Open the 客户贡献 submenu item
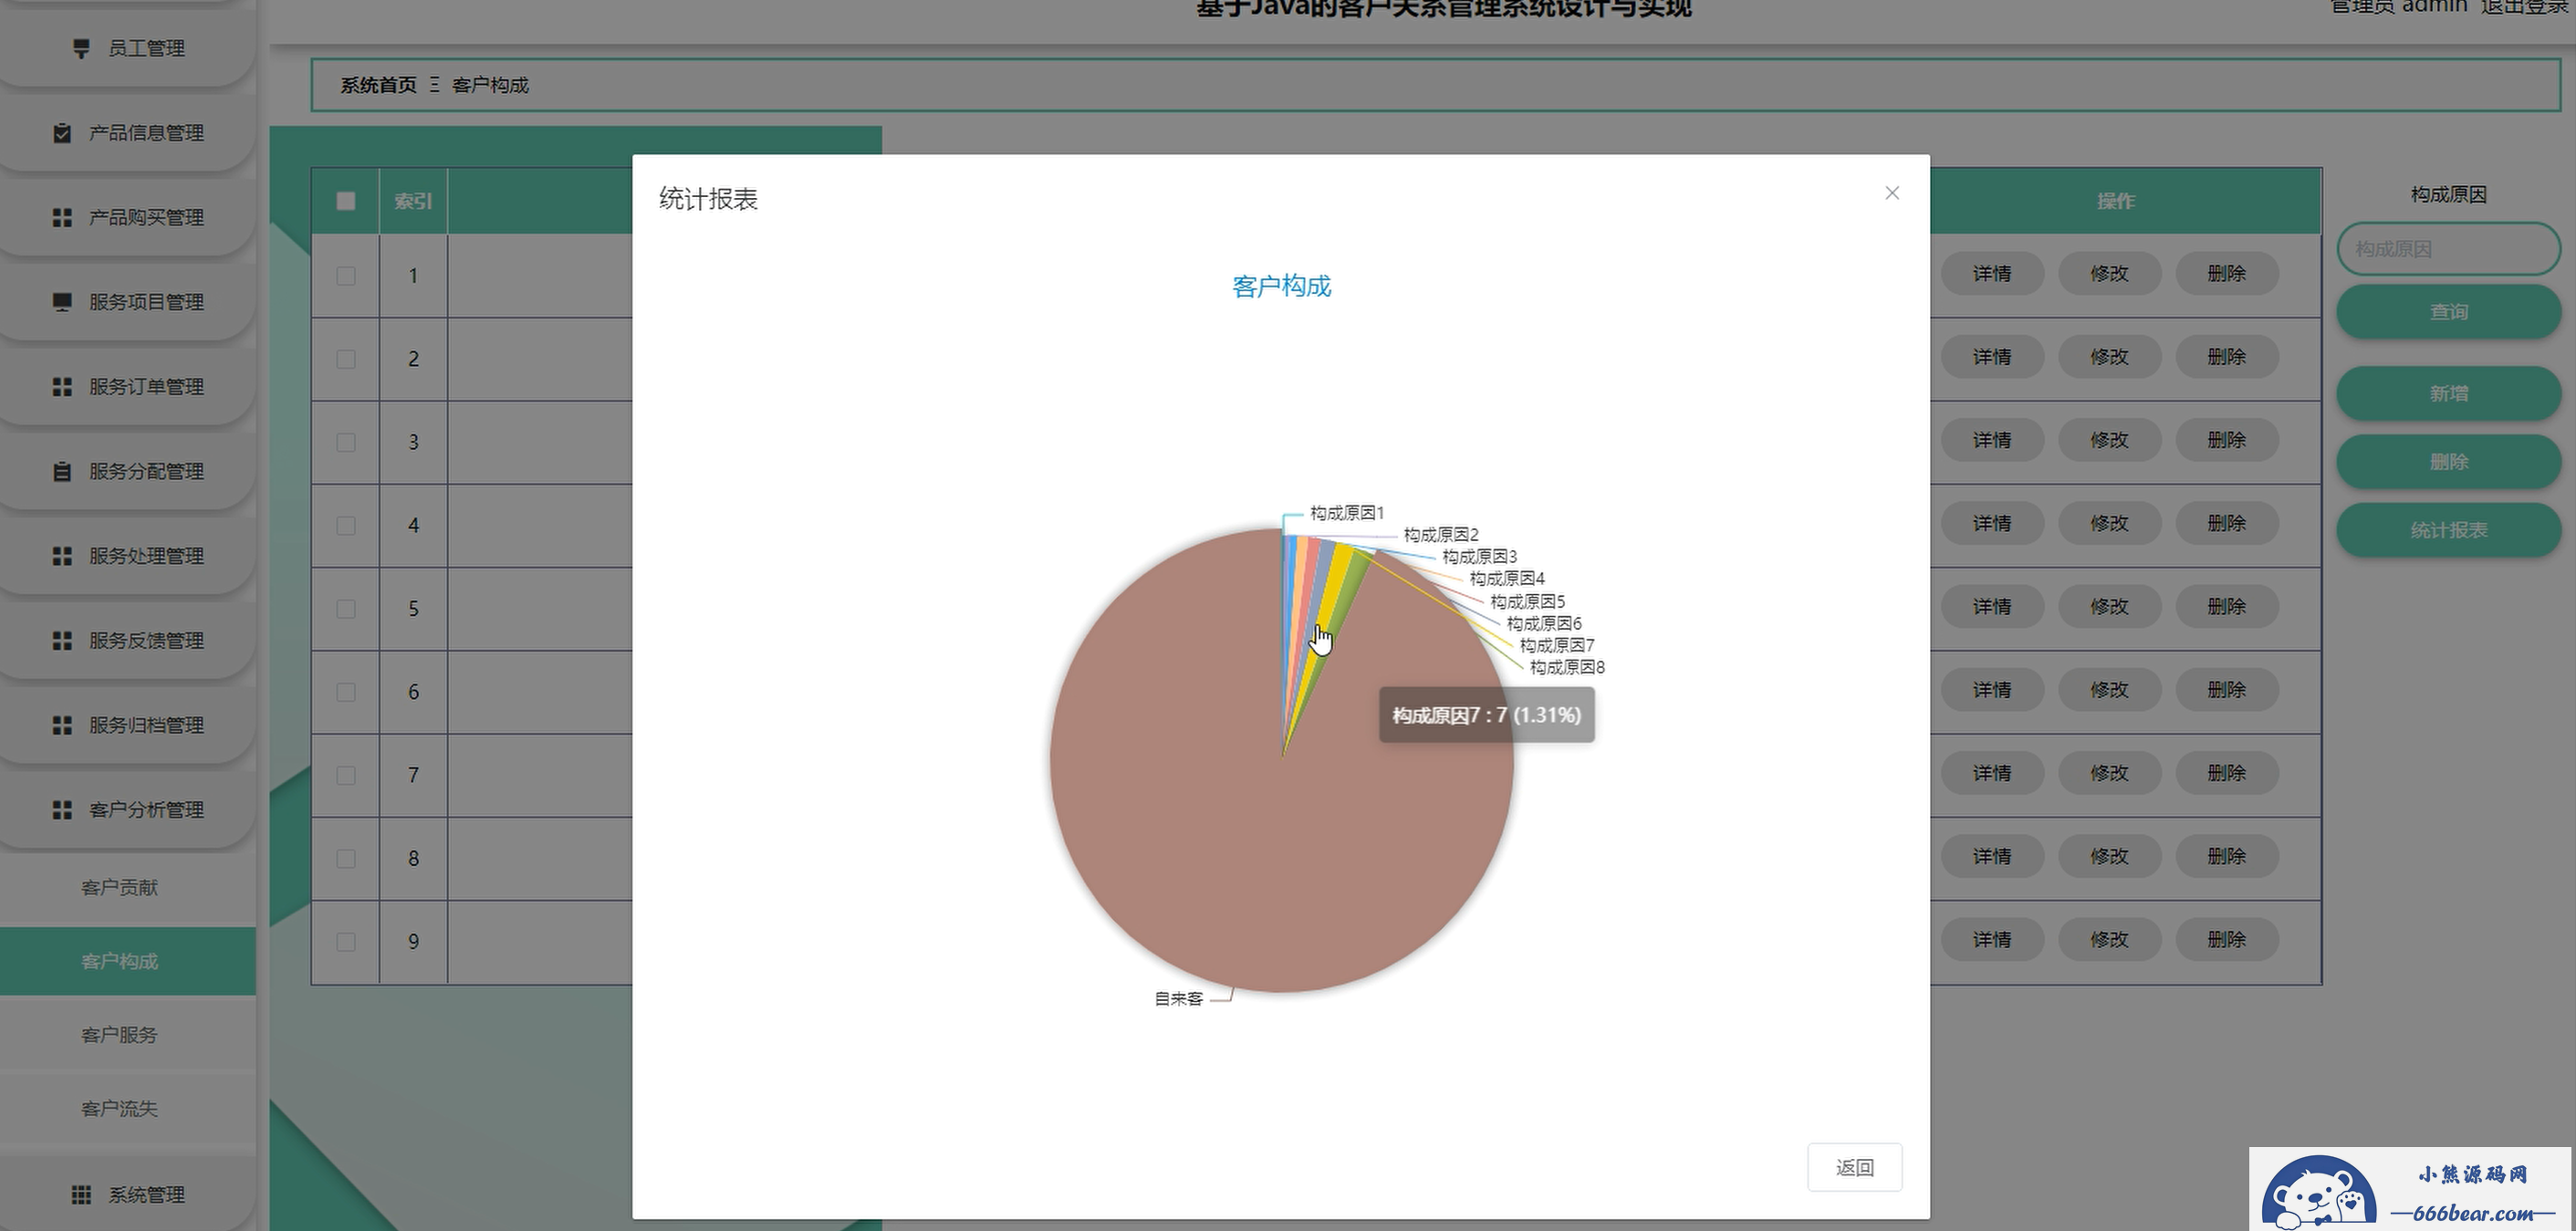The image size is (2576, 1231). pos(119,887)
